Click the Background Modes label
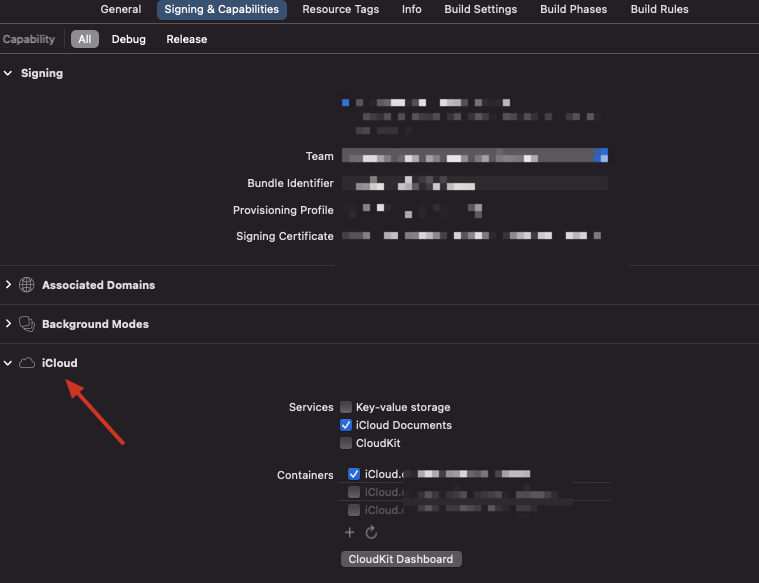Image resolution: width=759 pixels, height=583 pixels. tap(95, 324)
